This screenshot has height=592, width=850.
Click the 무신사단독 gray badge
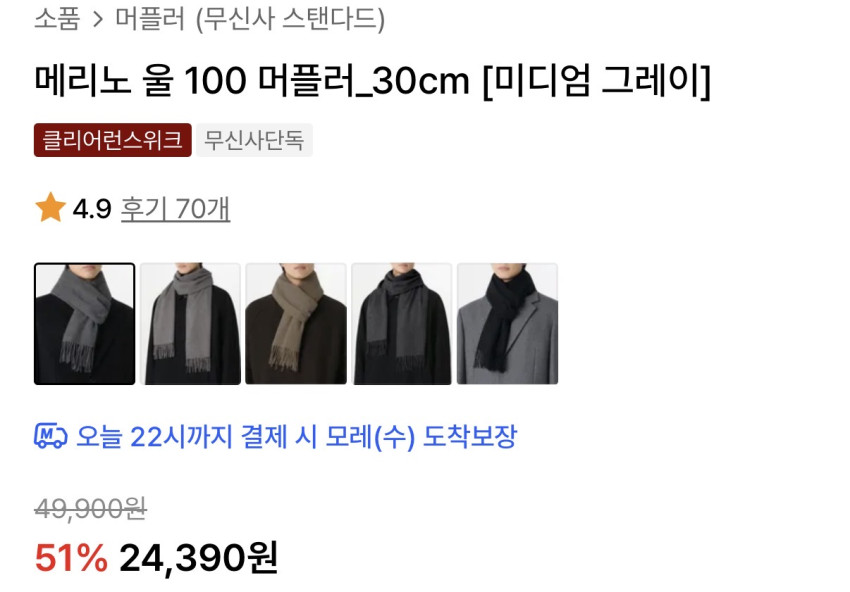tap(254, 140)
